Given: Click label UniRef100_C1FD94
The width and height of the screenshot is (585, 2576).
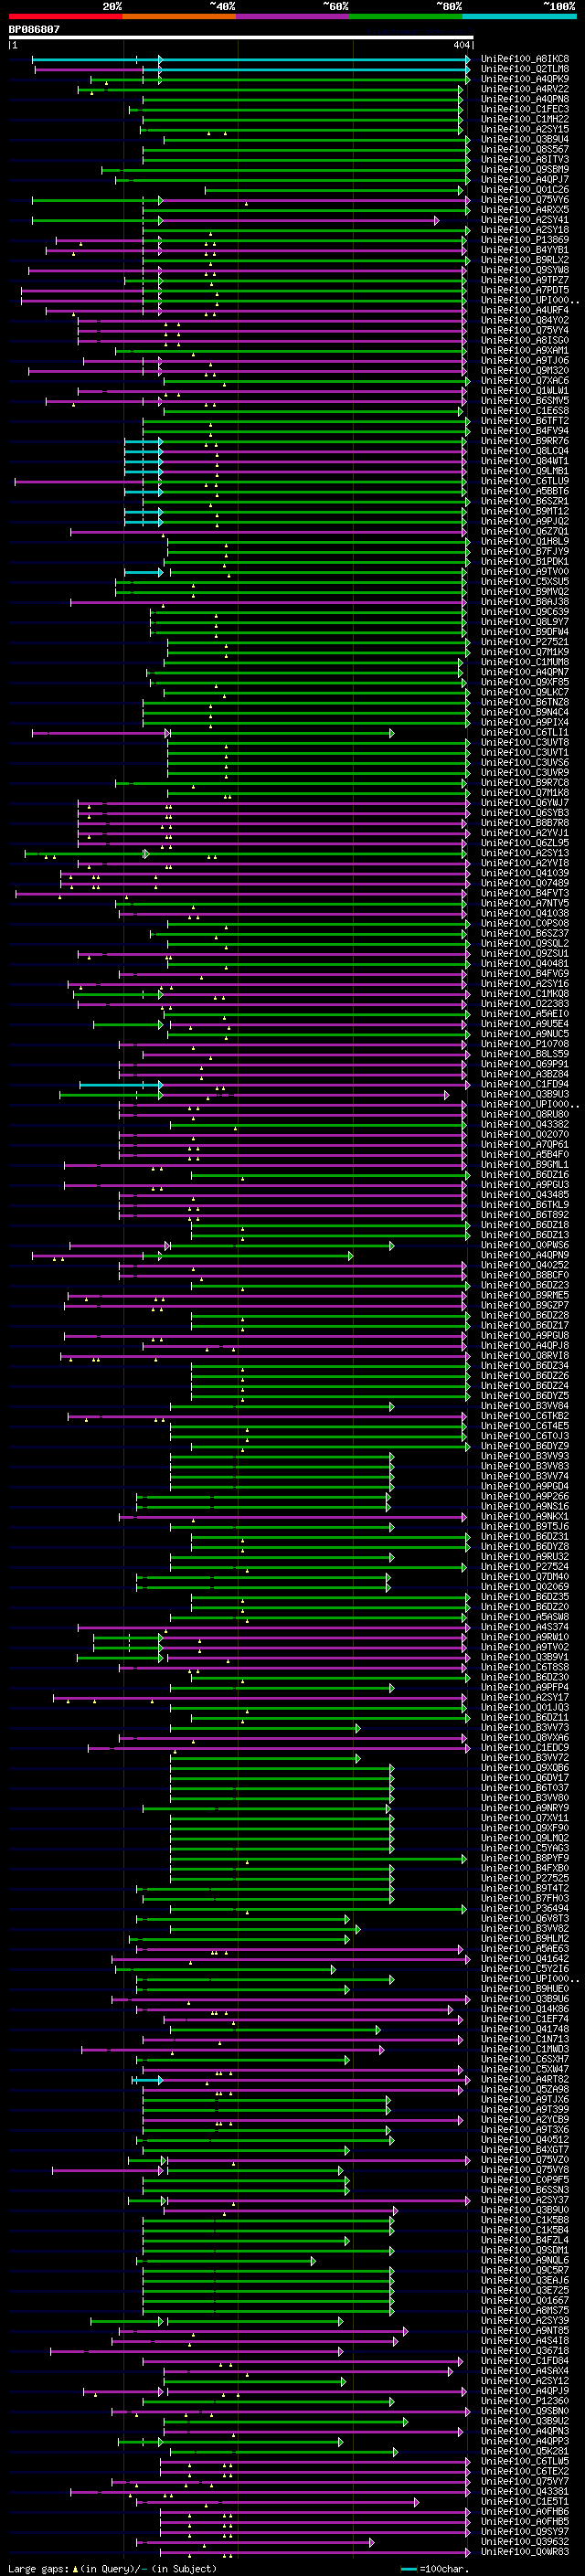Looking at the screenshot, I should [524, 1084].
